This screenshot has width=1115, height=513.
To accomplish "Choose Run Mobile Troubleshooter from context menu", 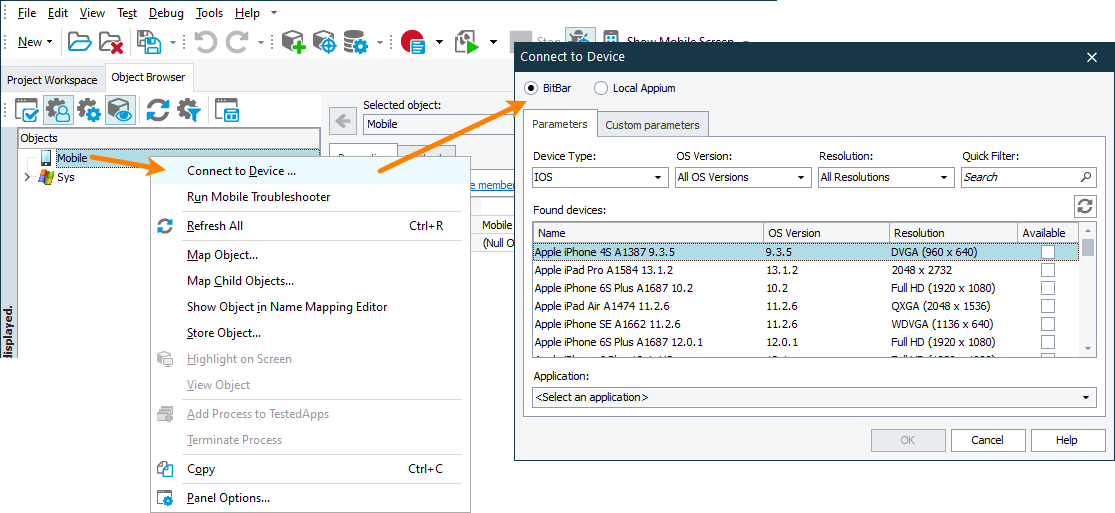I will (258, 197).
